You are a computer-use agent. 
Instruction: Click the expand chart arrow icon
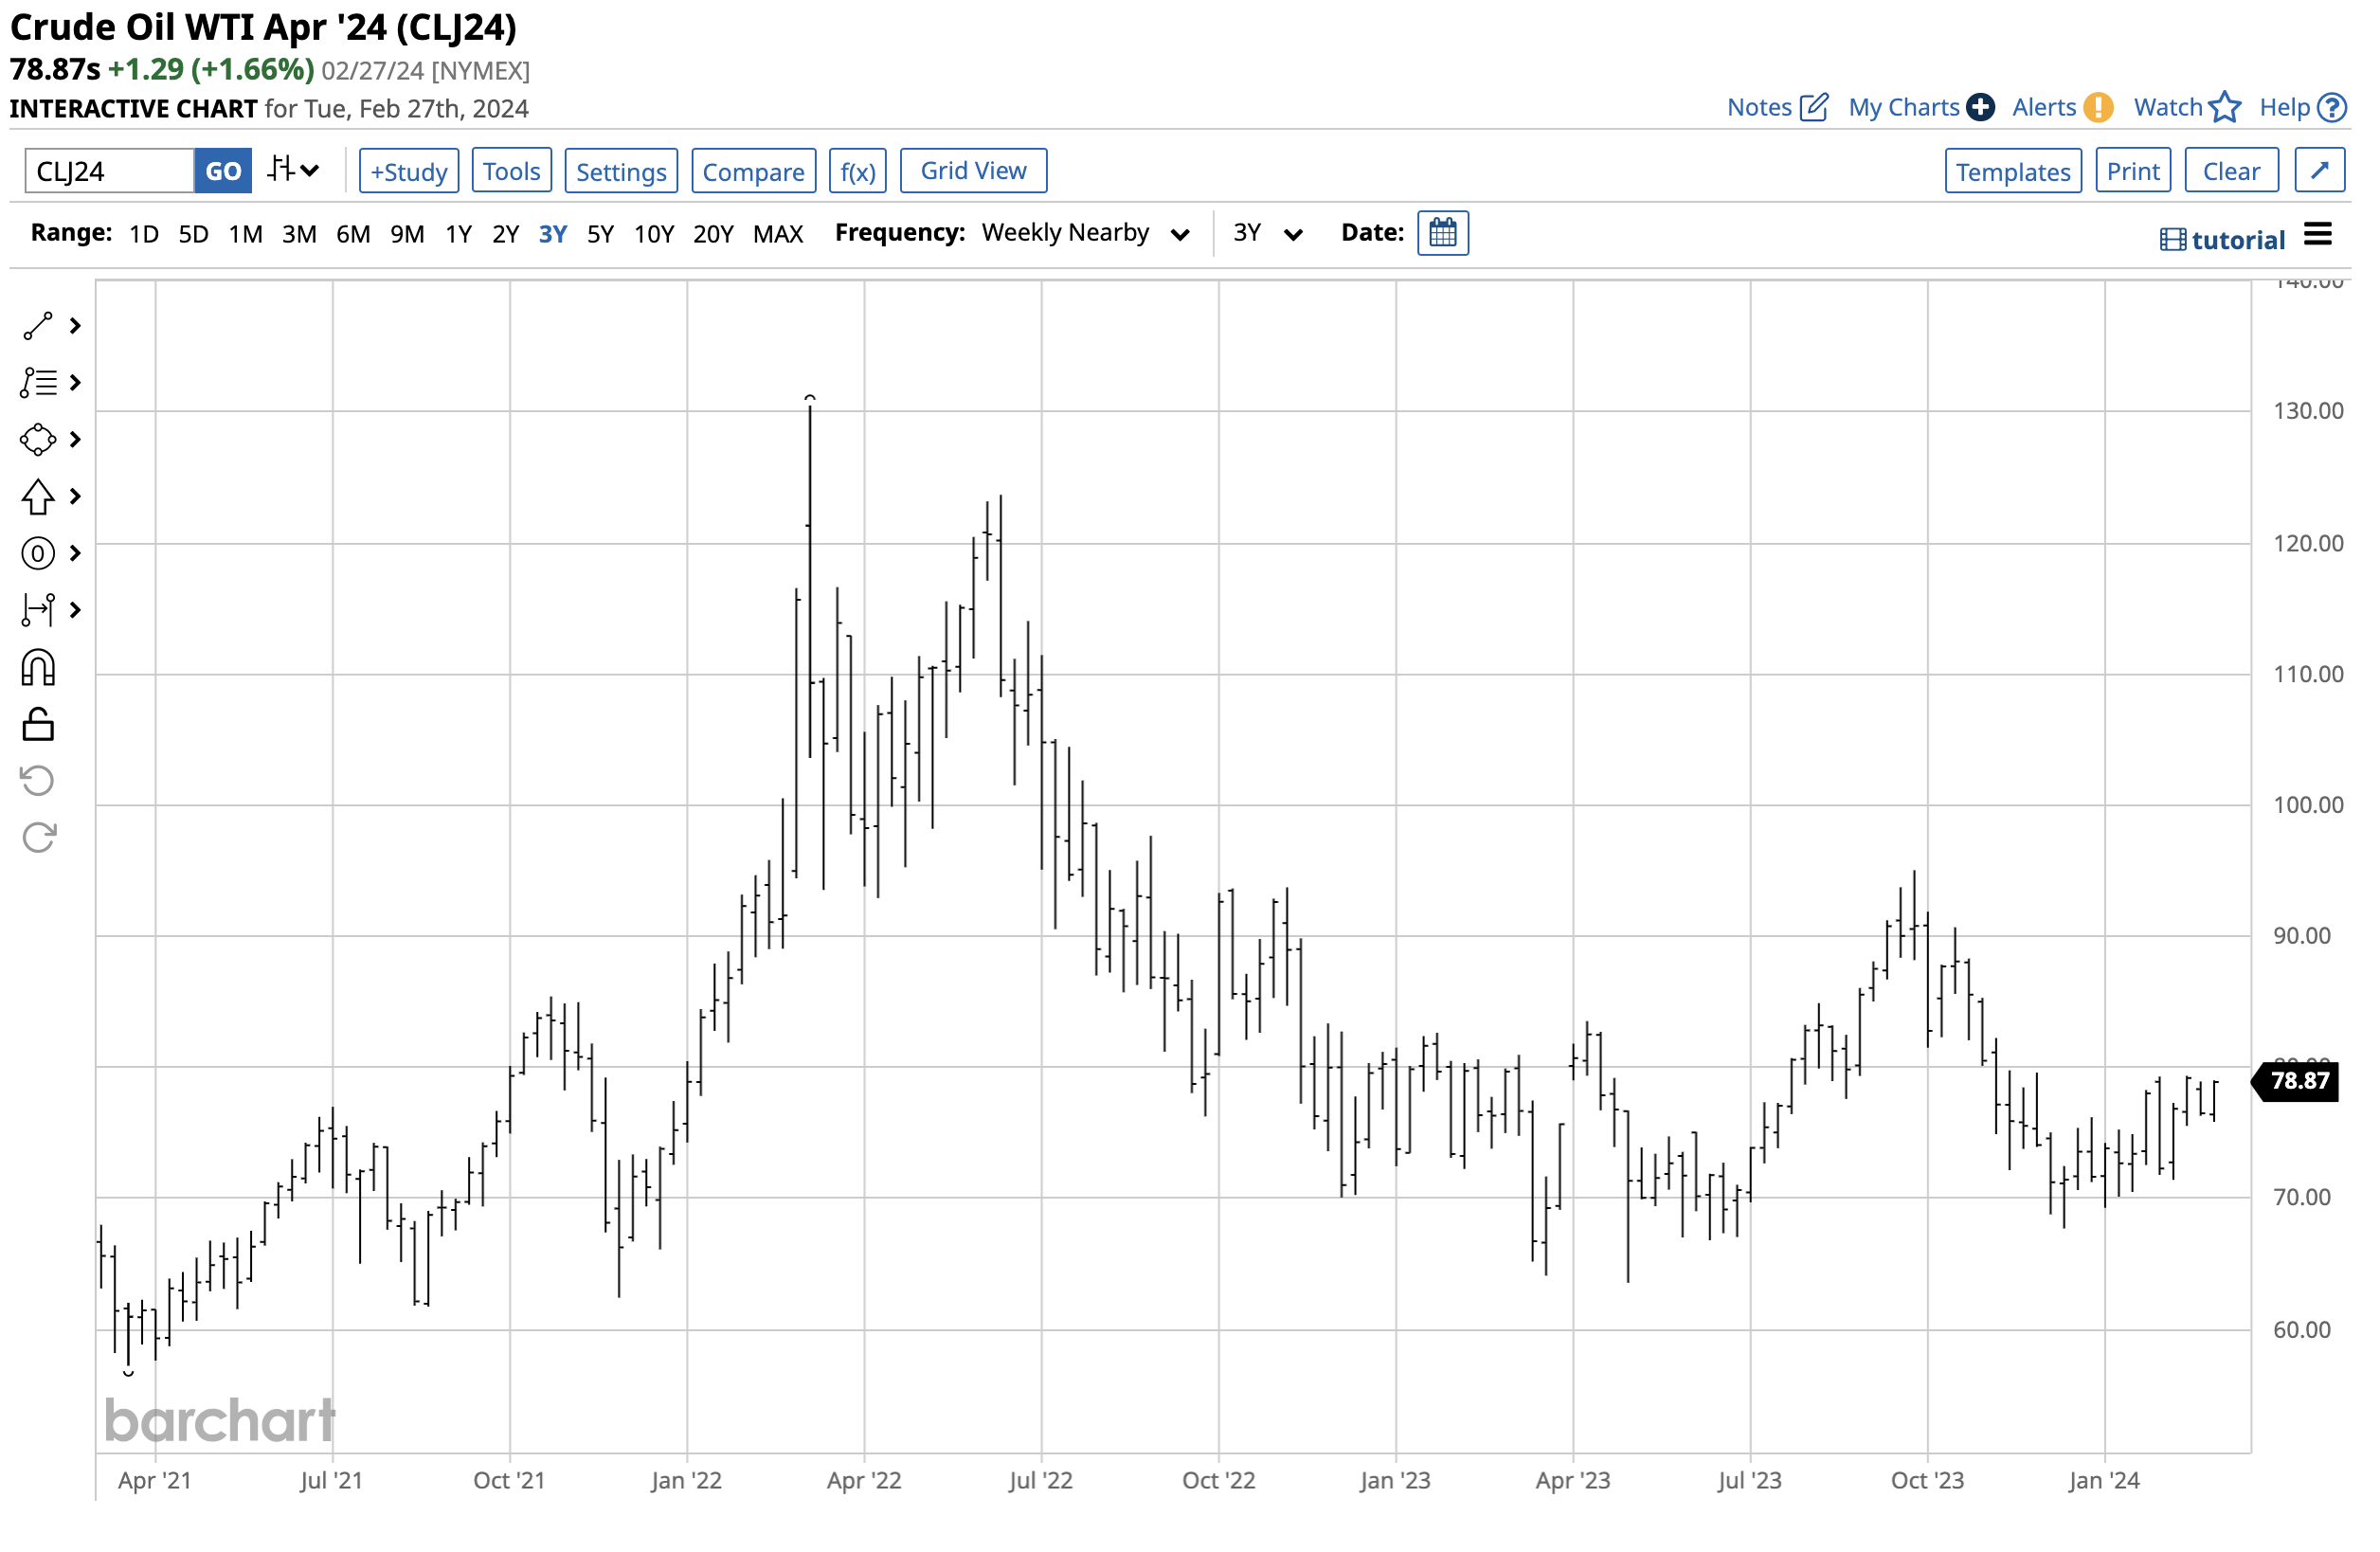click(x=2320, y=170)
